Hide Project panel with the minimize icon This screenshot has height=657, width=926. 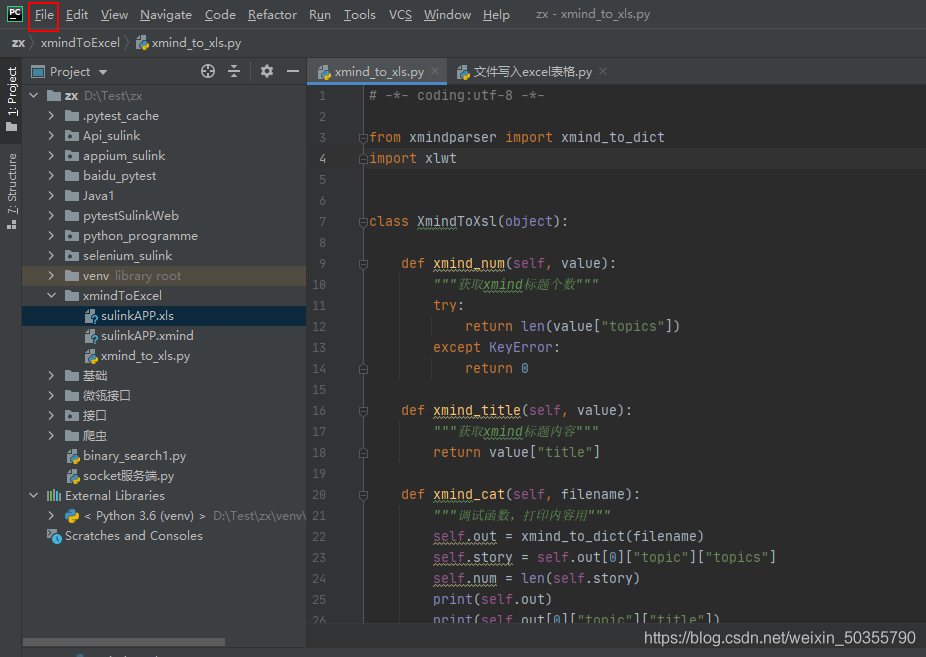click(x=291, y=71)
